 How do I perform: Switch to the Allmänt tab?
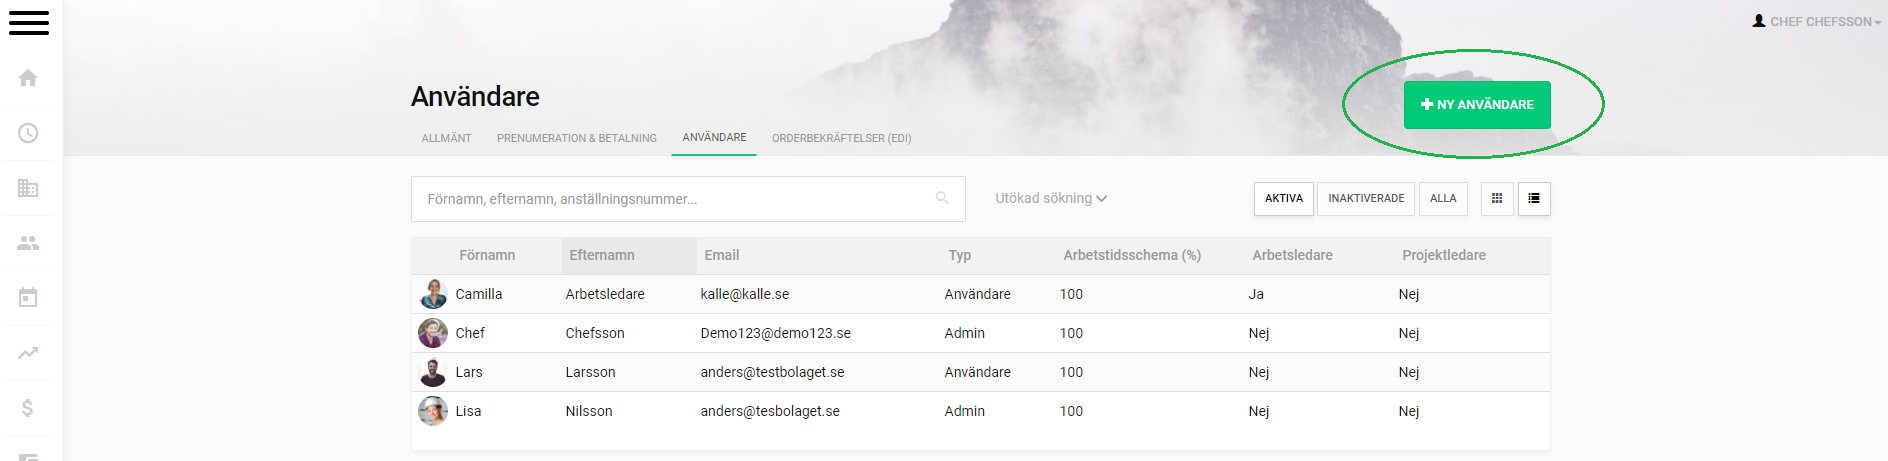(x=446, y=138)
